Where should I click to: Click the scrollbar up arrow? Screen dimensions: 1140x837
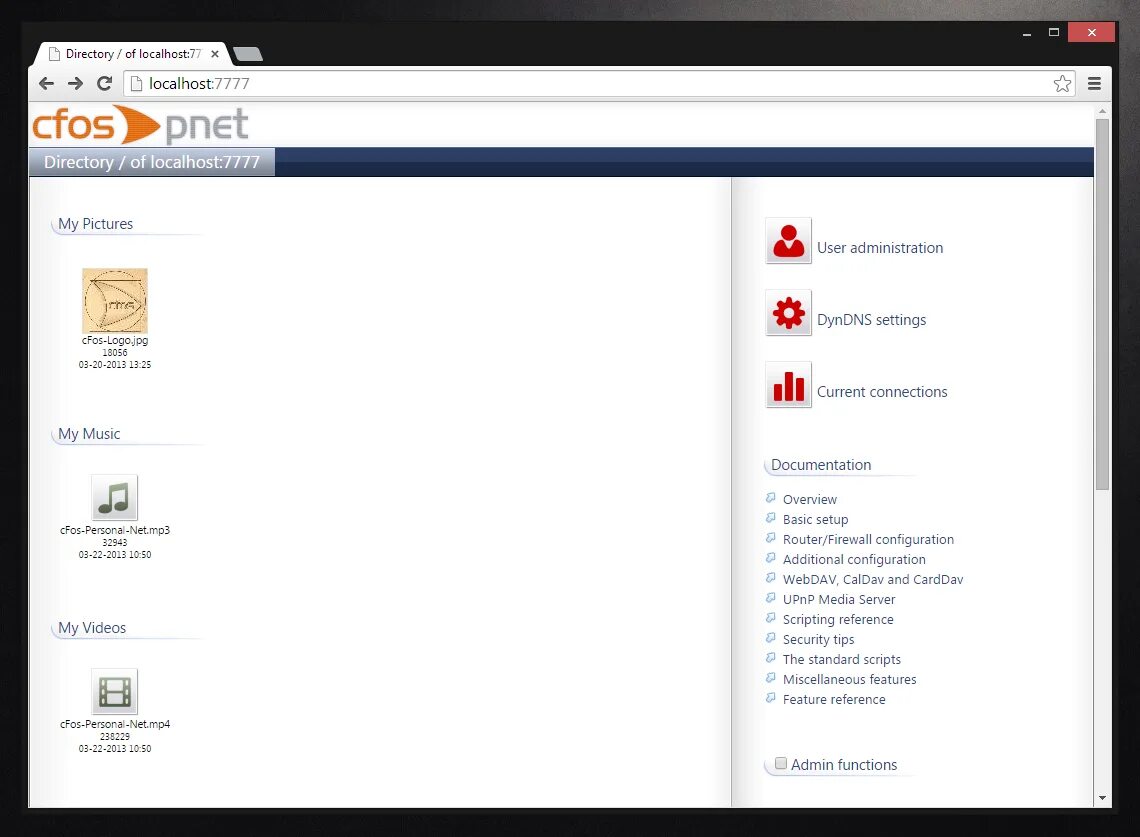pyautogui.click(x=1102, y=111)
